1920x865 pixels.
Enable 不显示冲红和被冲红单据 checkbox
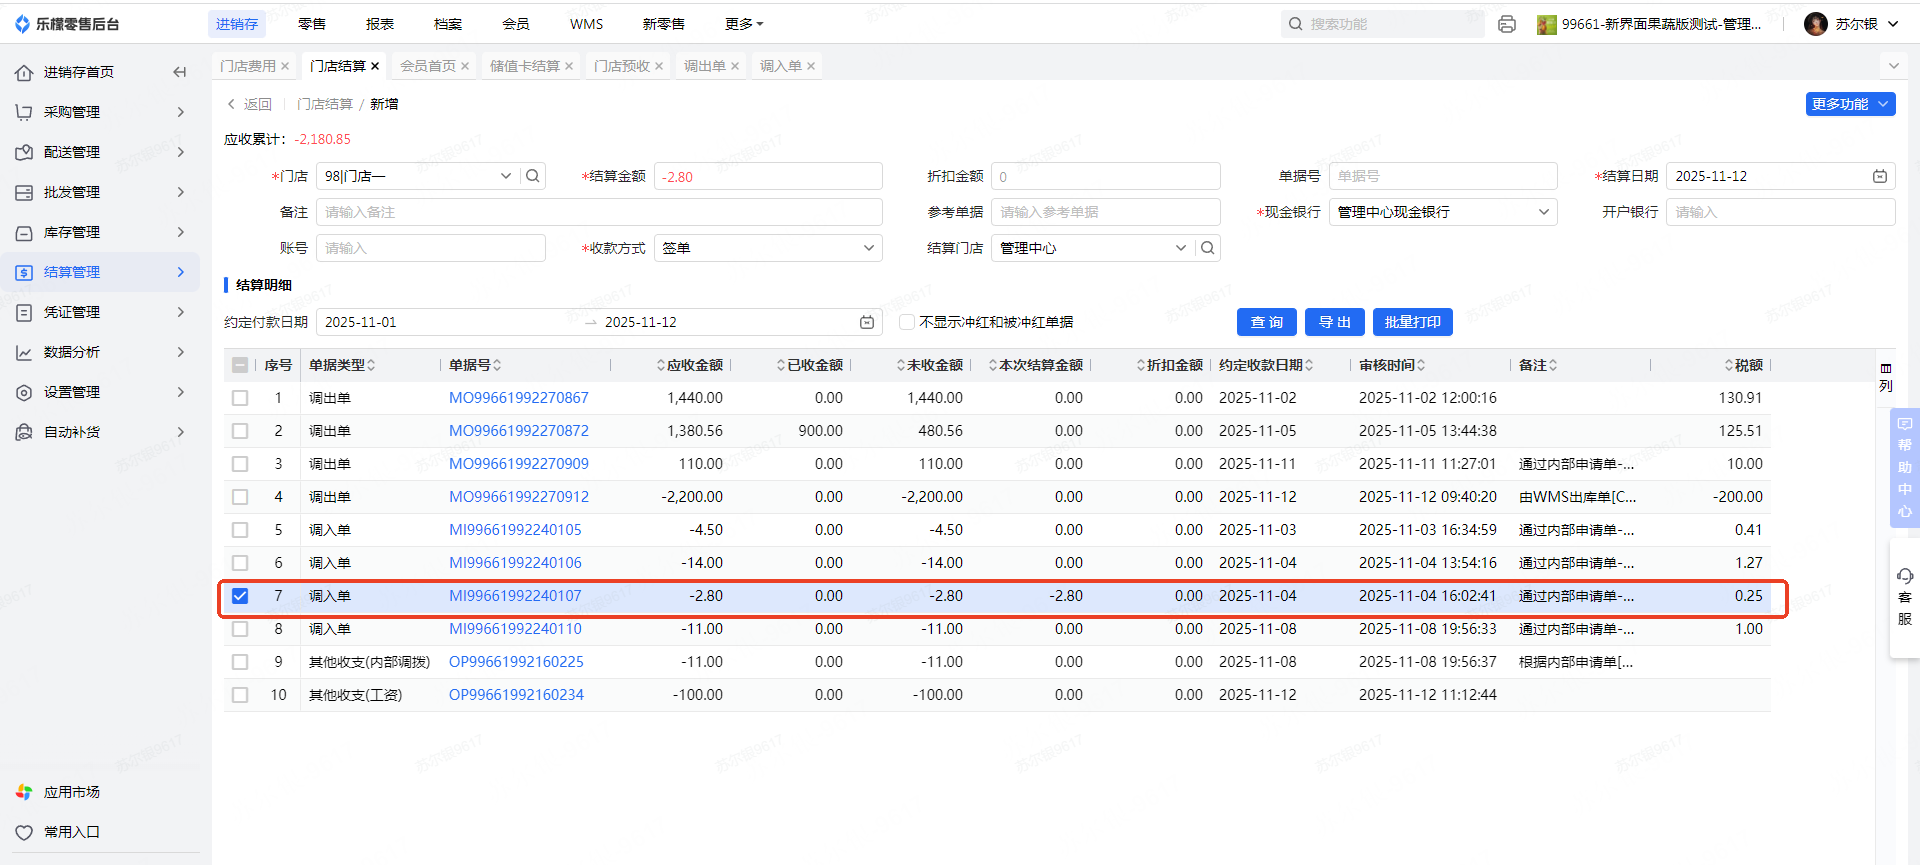coord(907,322)
